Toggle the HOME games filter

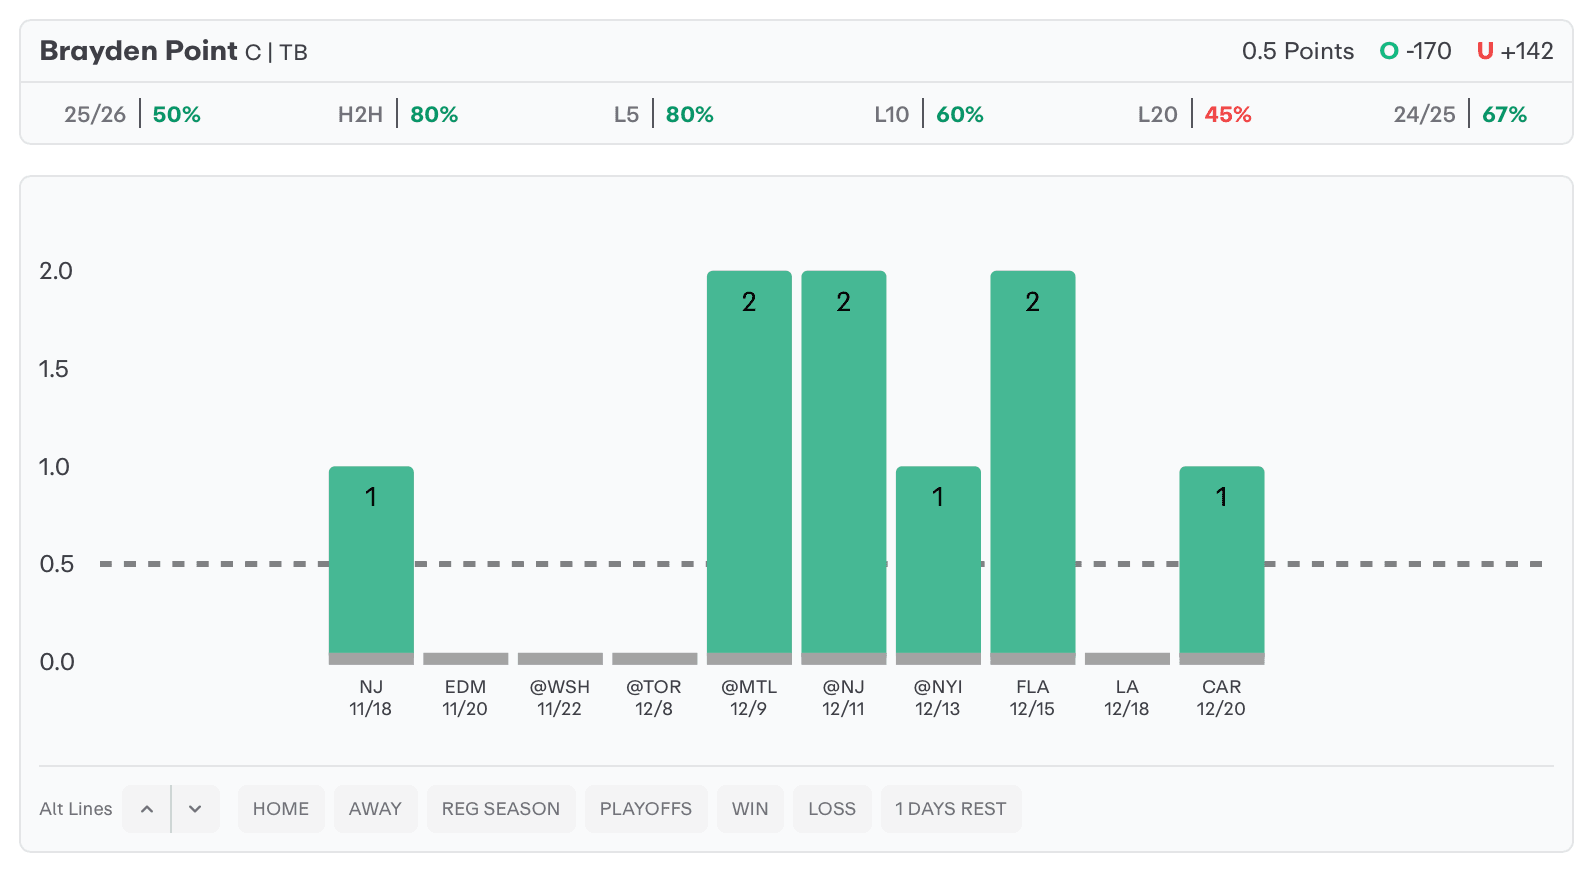click(x=281, y=809)
